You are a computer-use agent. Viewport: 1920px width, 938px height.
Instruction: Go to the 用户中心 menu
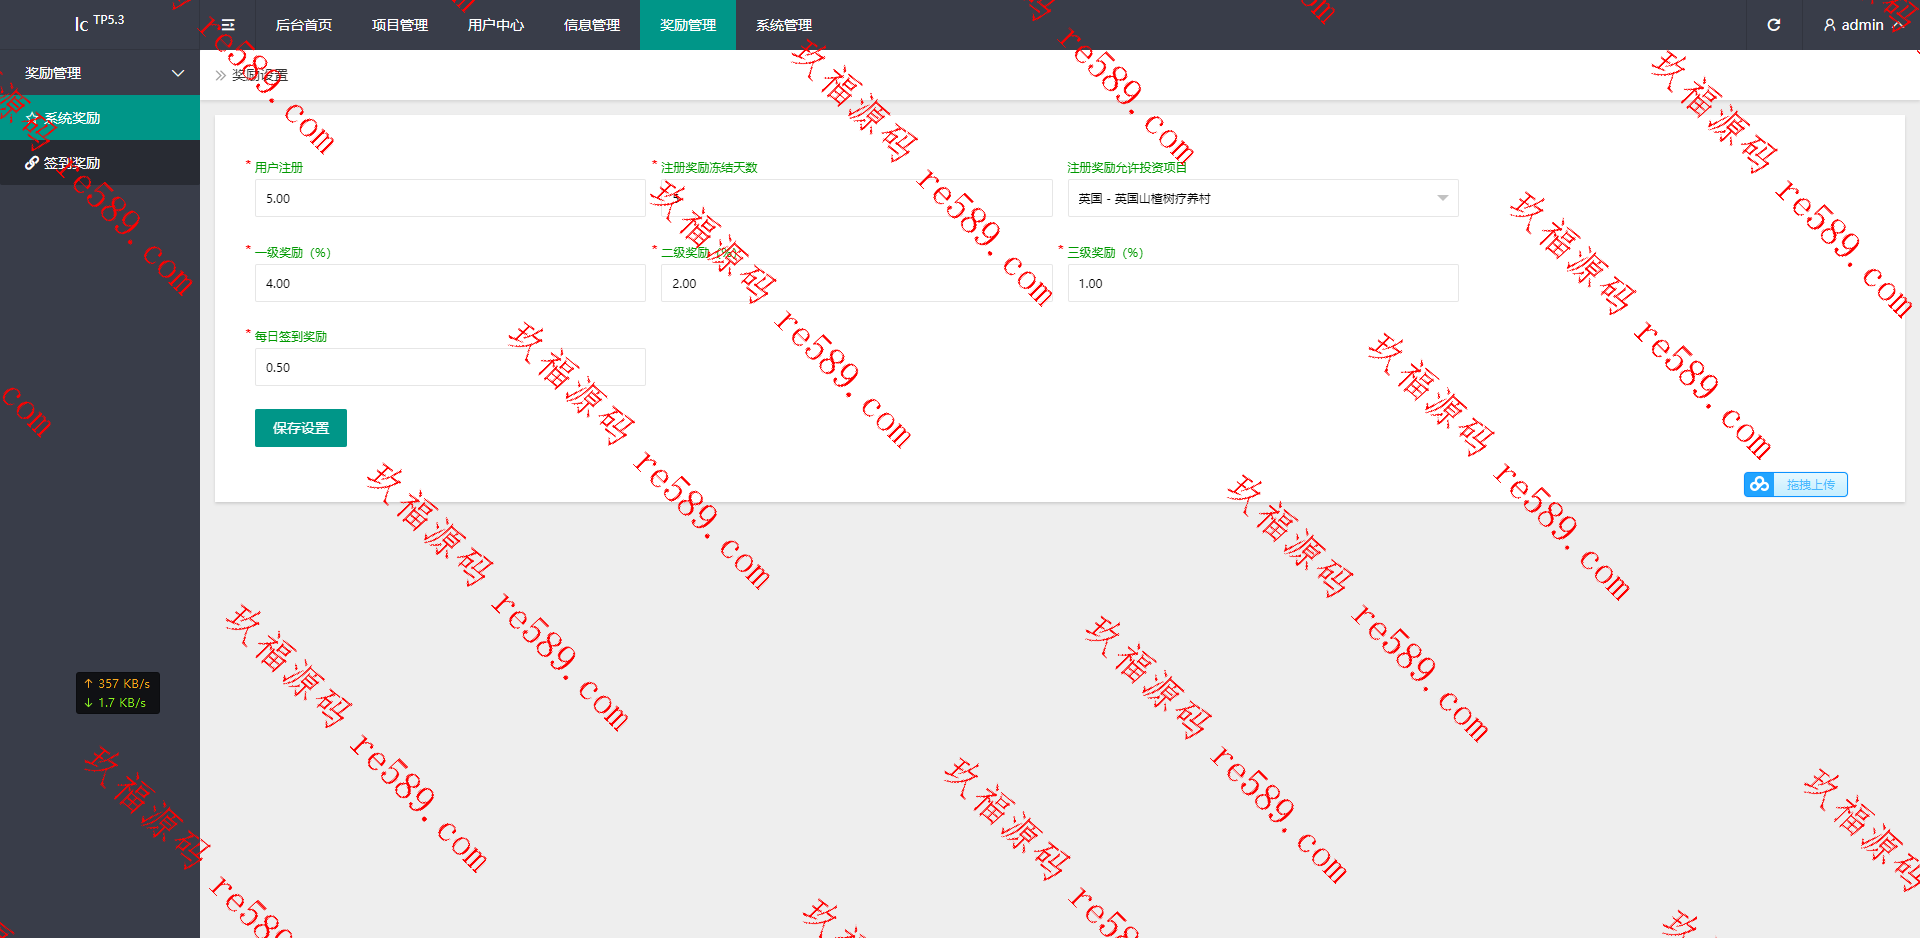496,25
